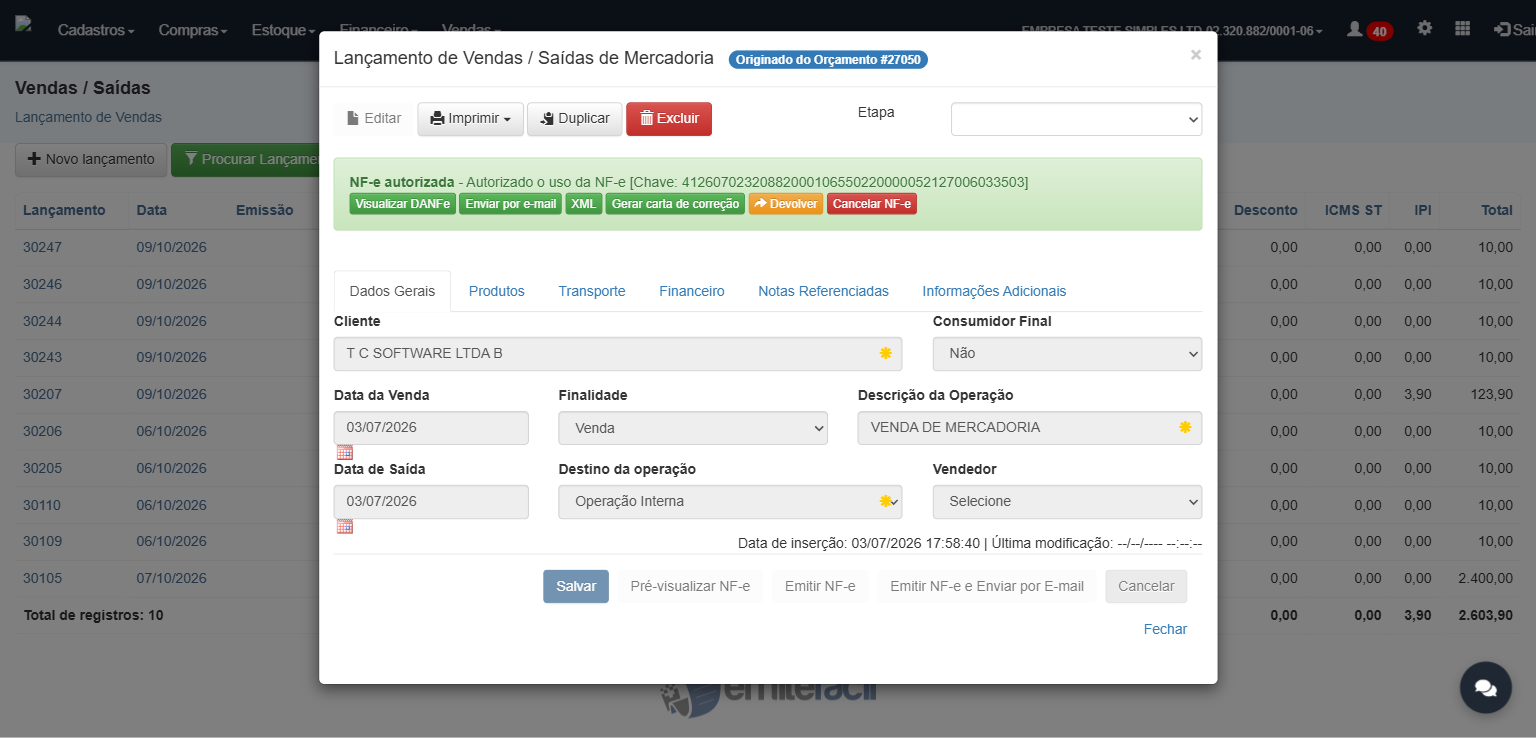
Task: Open the Compras menu
Action: click(x=193, y=30)
